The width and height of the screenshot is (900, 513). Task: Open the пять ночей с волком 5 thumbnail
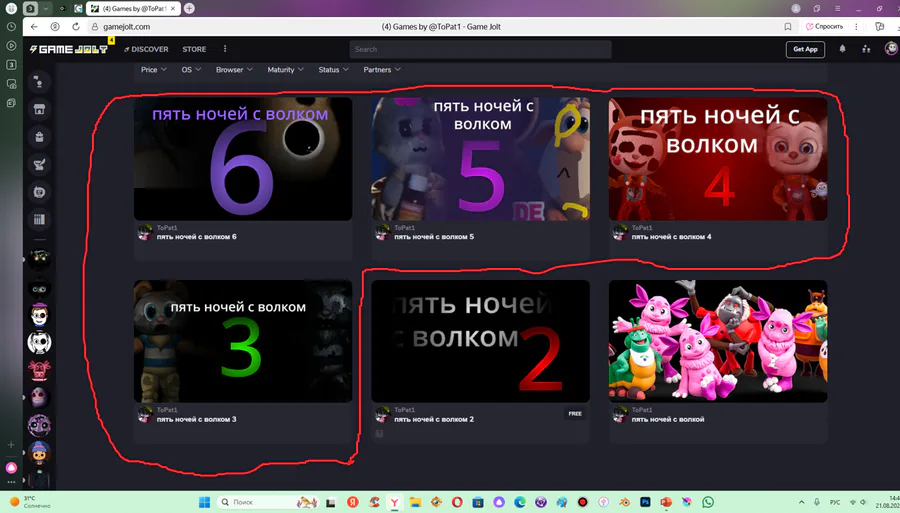point(480,159)
